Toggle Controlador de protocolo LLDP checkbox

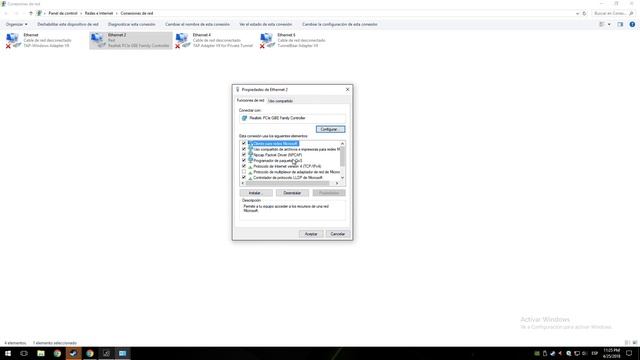244,178
